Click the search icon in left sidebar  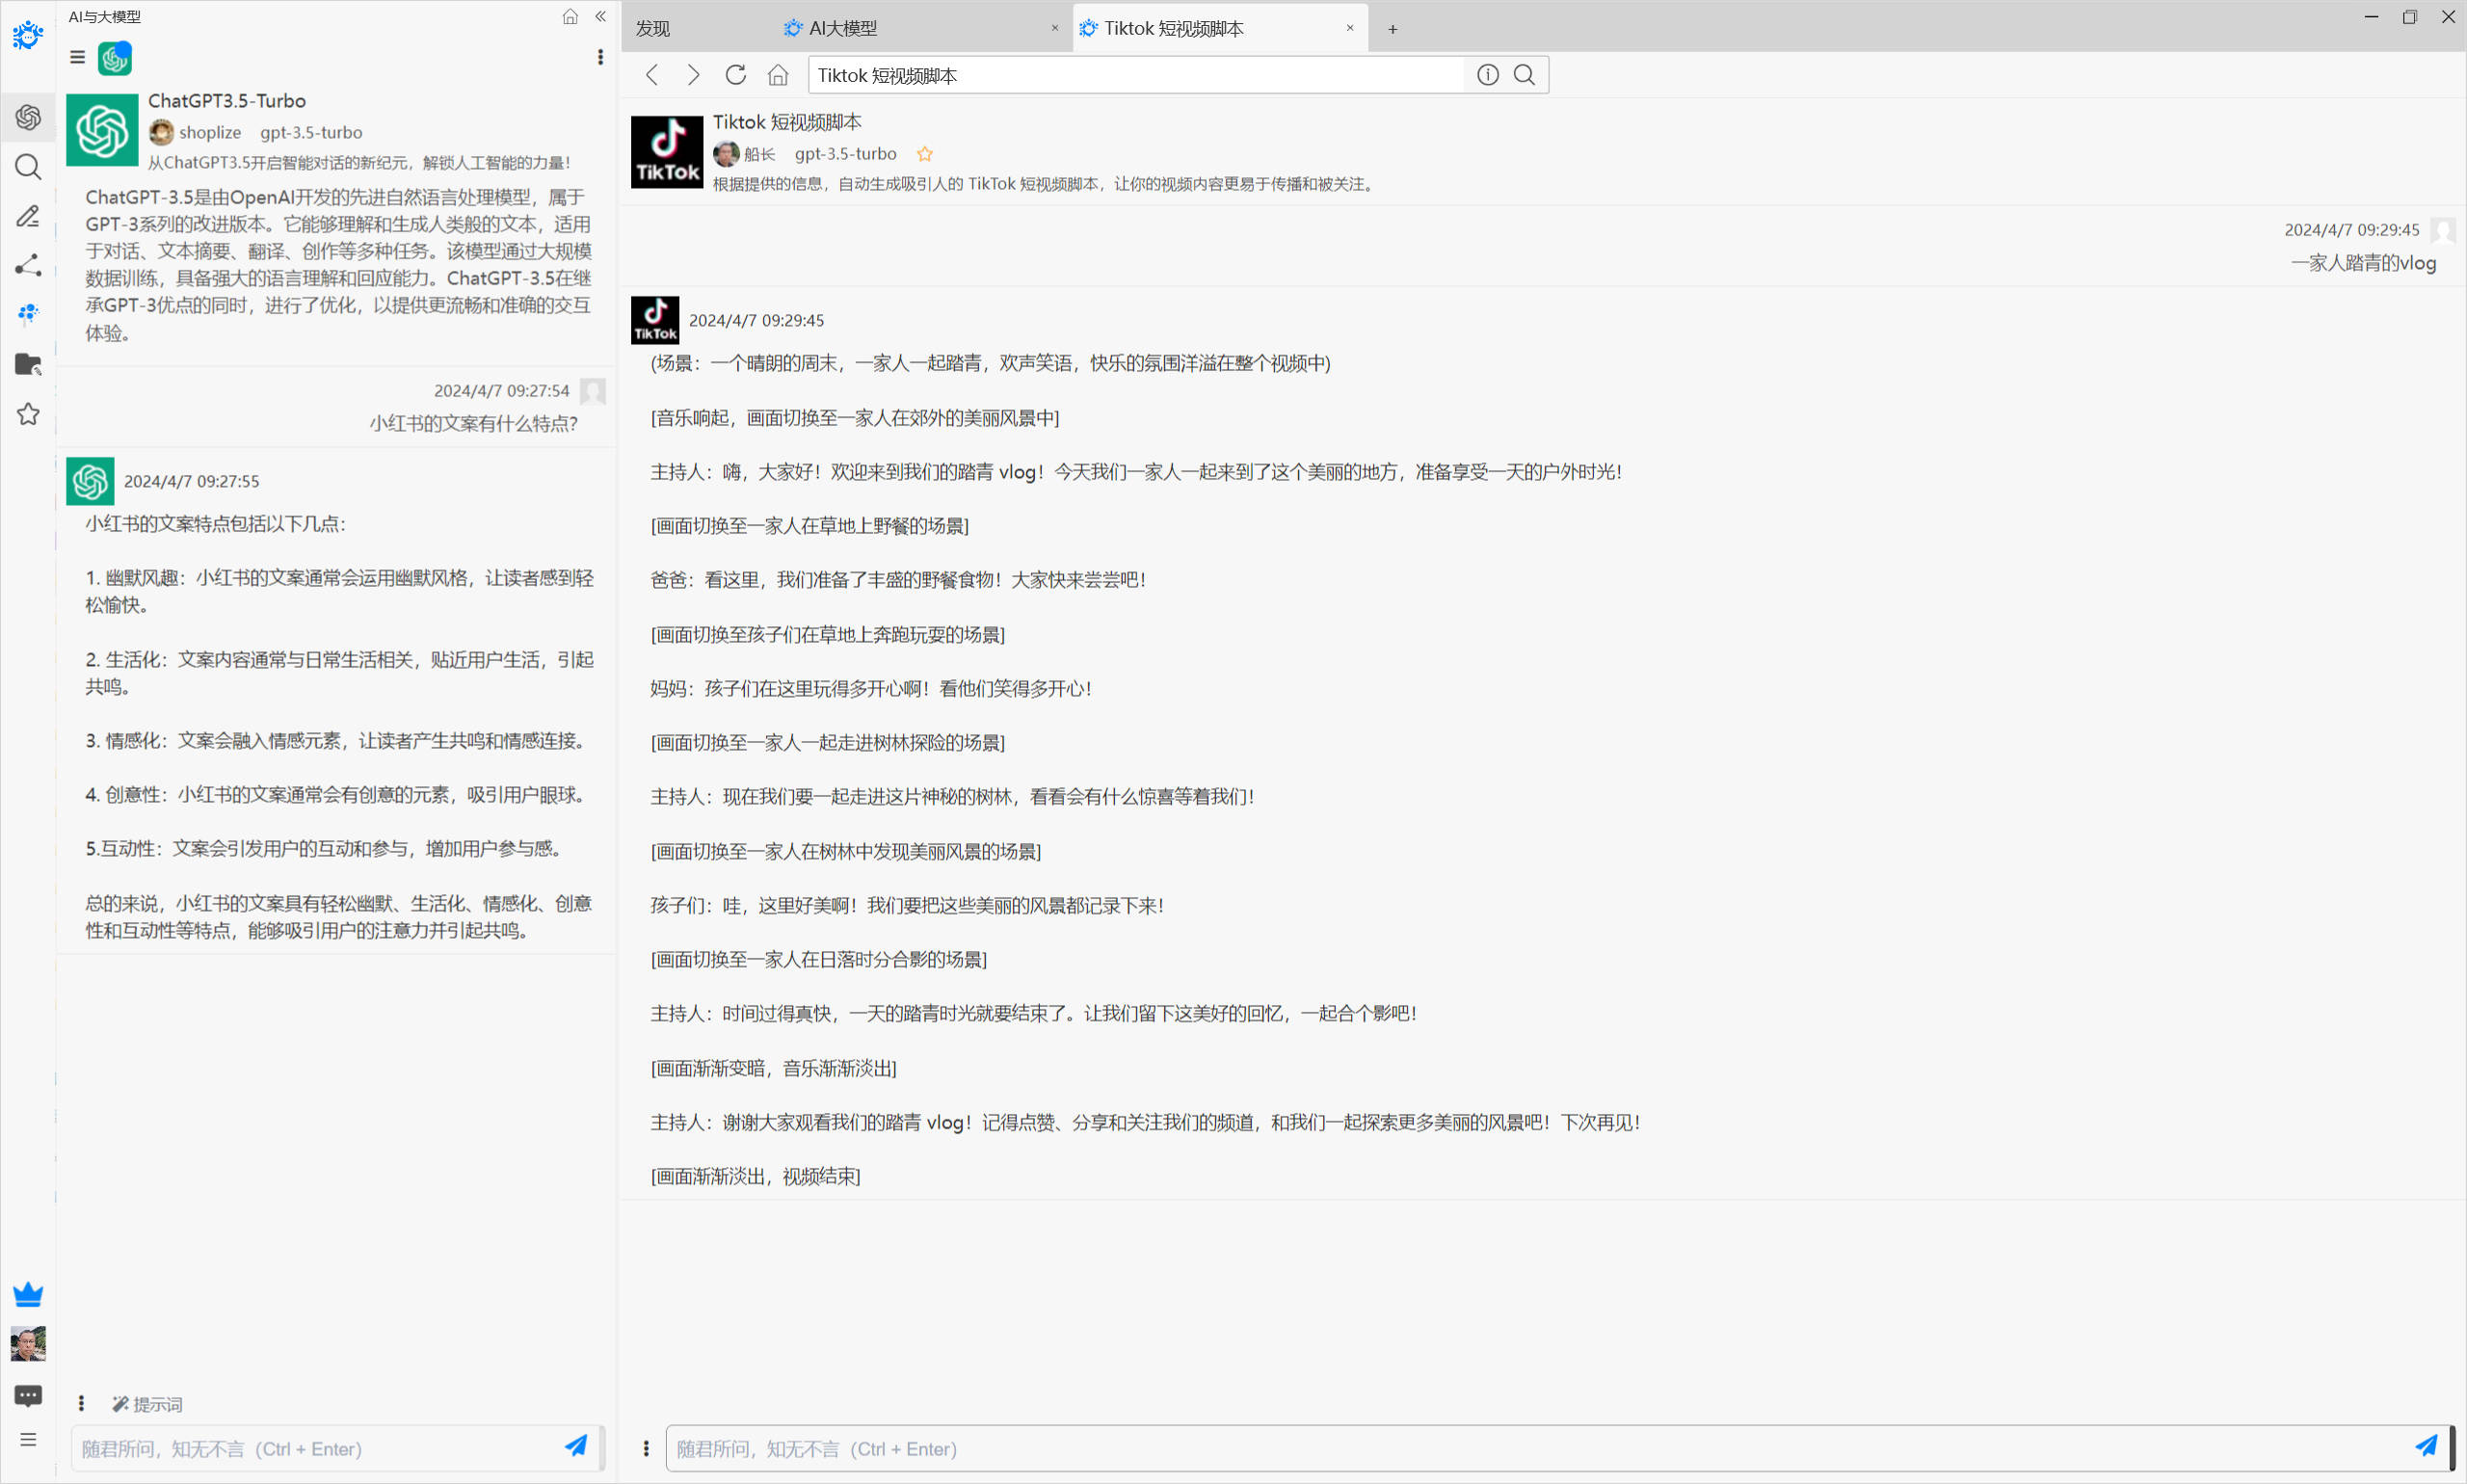click(28, 167)
